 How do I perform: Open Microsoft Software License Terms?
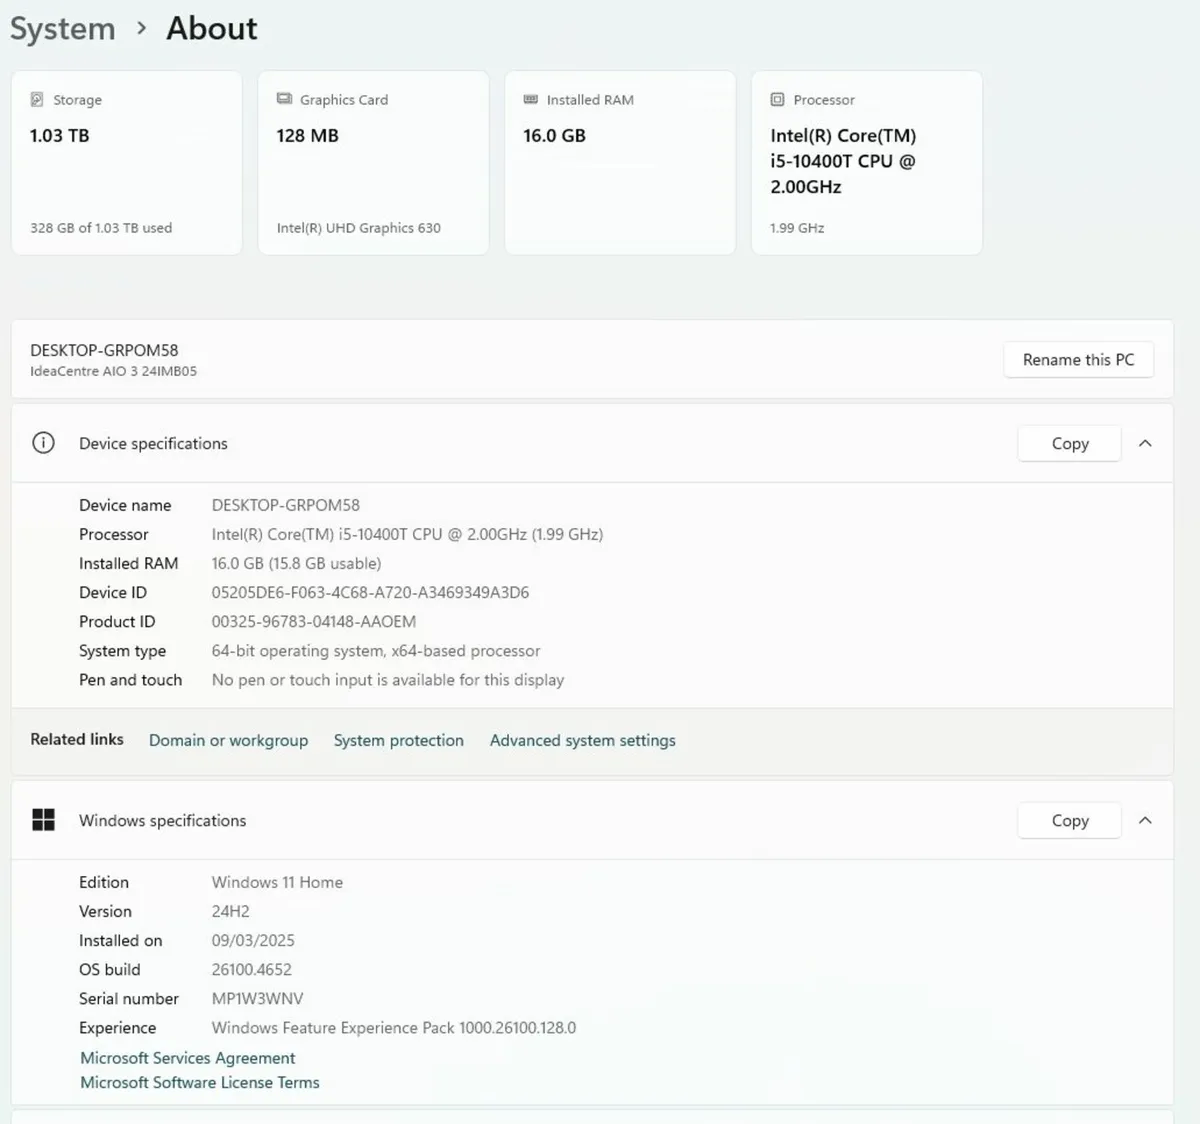point(200,1082)
